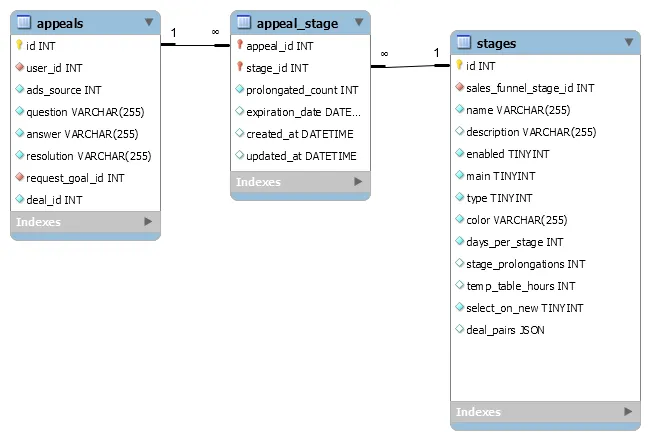The image size is (650, 440).
Task: Click the stages table icon
Action: (x=463, y=42)
